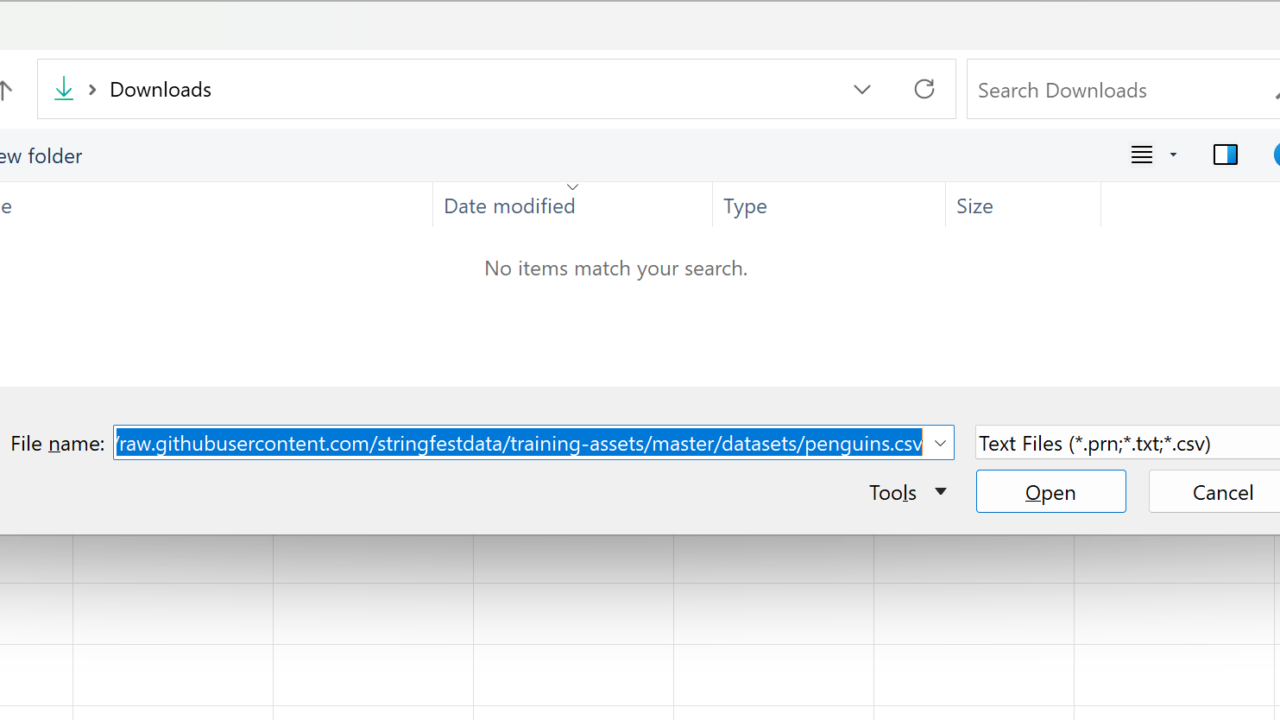
Task: Expand the breadcrumb chevron before Downloads
Action: 92,89
